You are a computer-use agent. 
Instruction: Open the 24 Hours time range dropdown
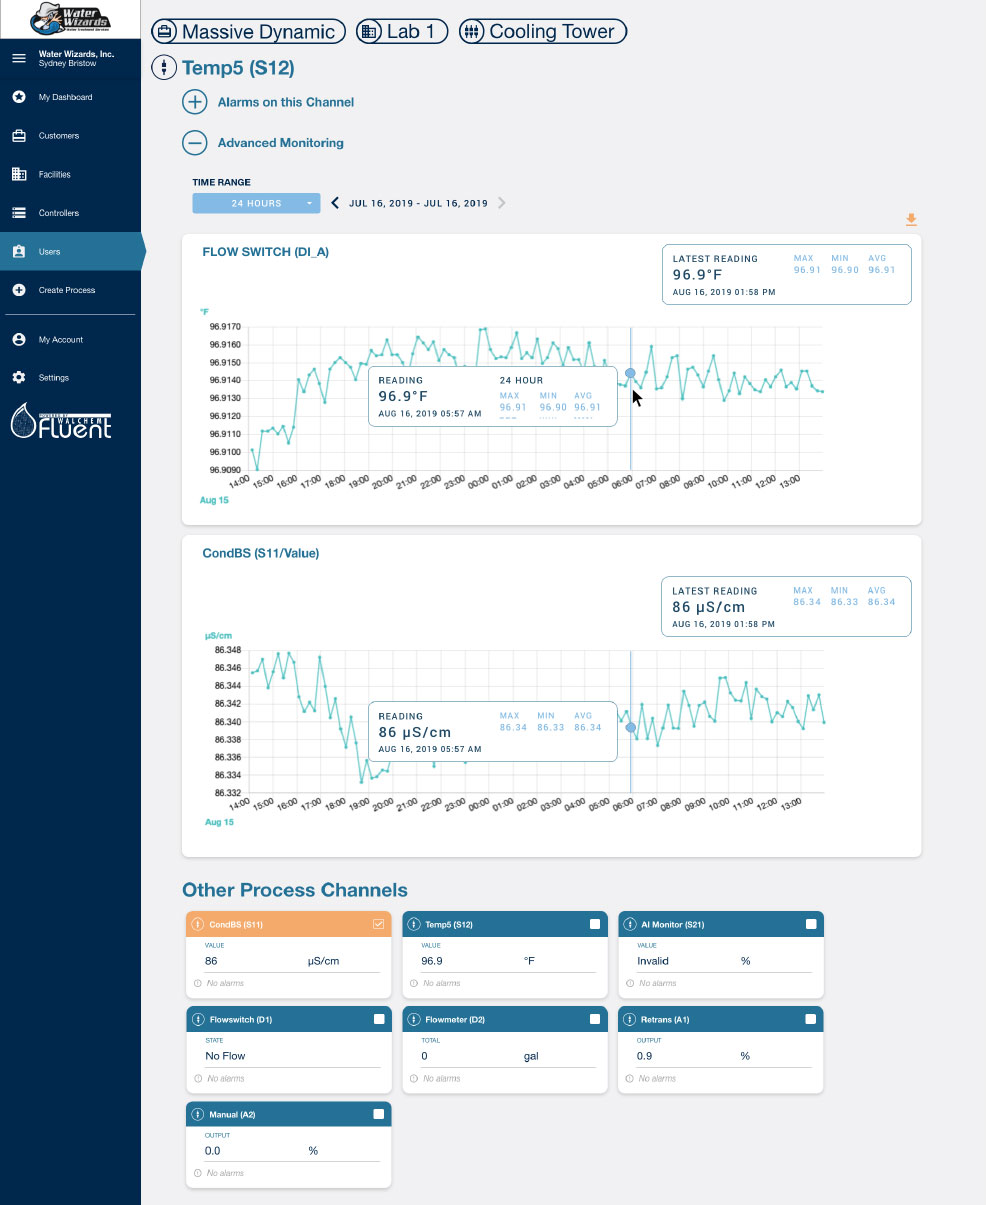click(256, 203)
